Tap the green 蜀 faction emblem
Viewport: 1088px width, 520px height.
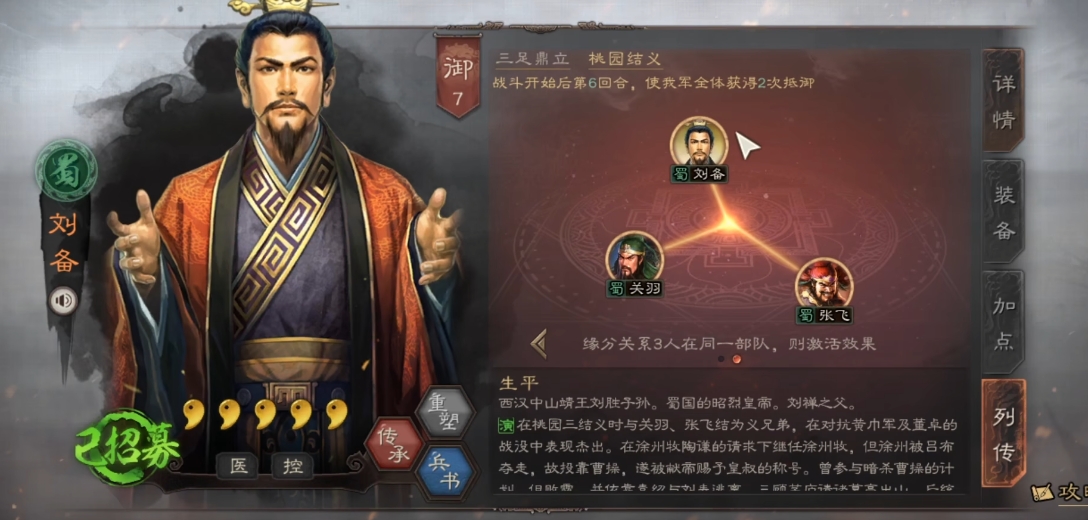click(x=67, y=170)
